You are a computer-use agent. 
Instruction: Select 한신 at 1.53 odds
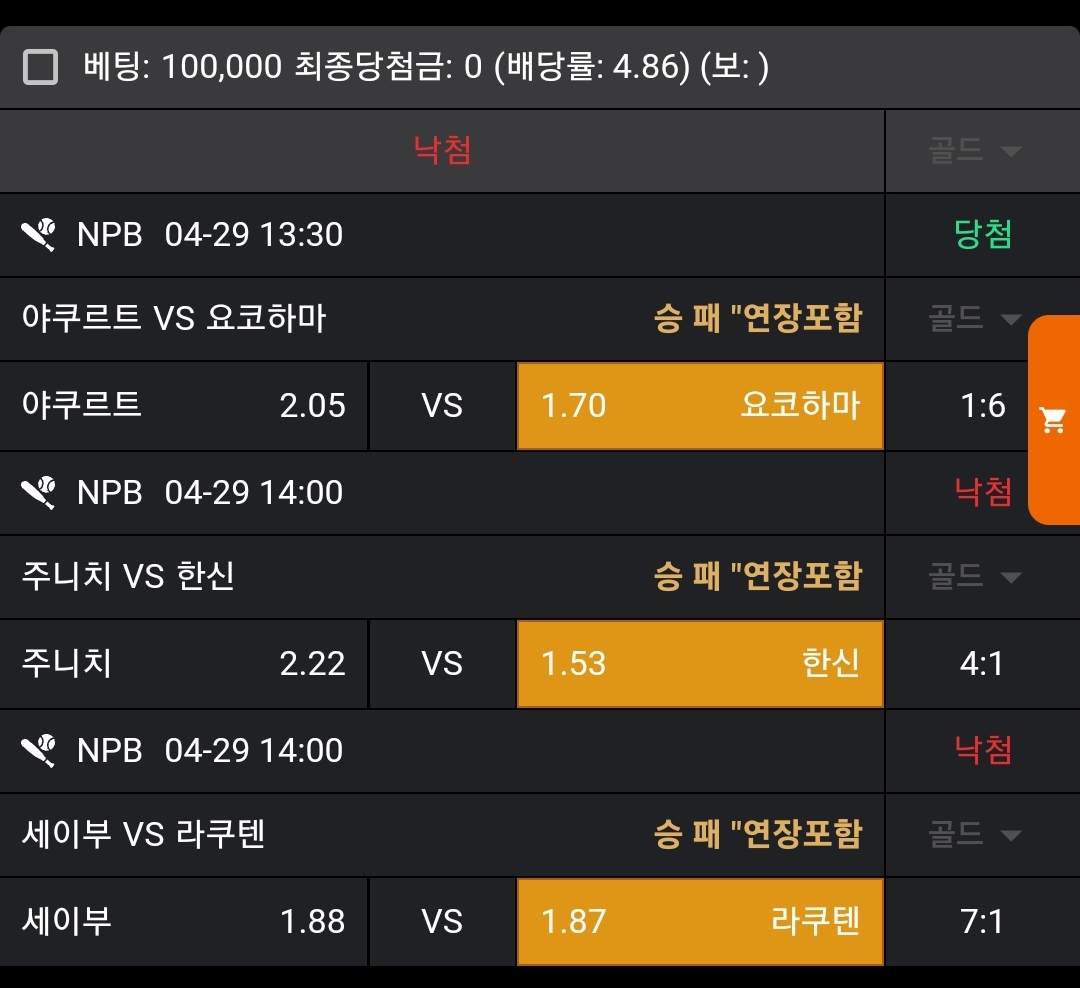(700, 663)
